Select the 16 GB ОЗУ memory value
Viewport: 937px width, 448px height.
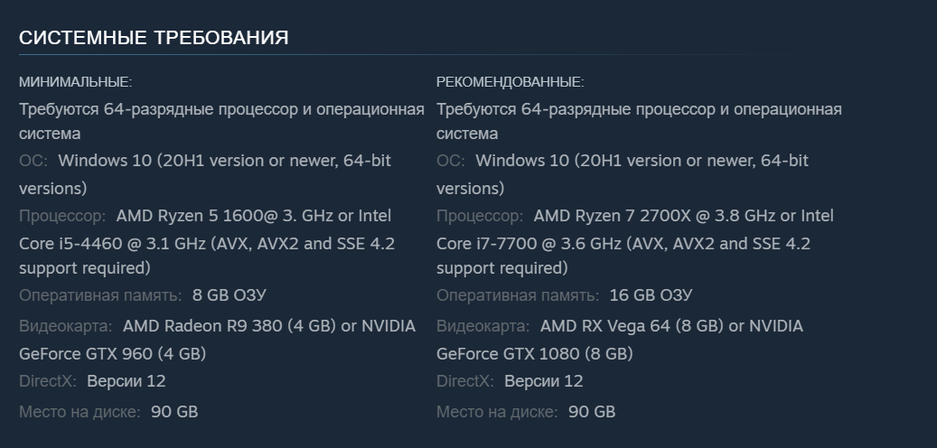coord(651,295)
